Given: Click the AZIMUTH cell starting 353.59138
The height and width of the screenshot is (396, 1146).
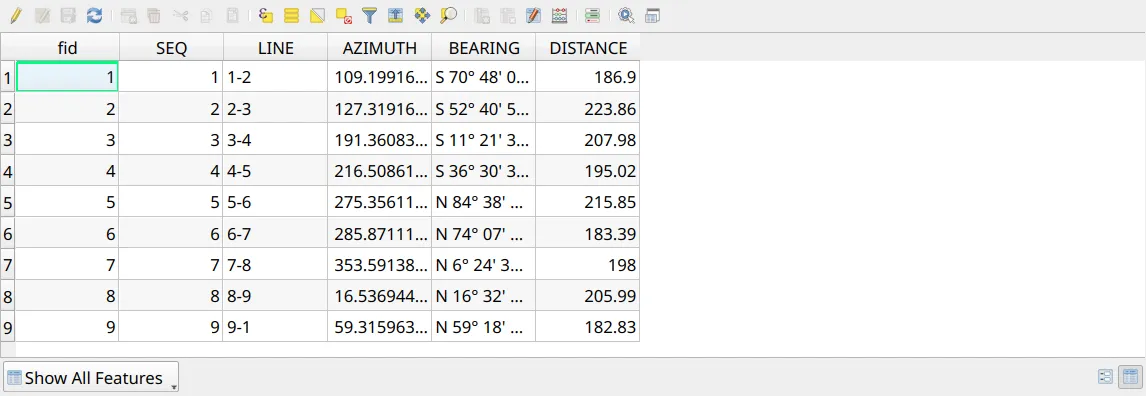Looking at the screenshot, I should point(379,265).
